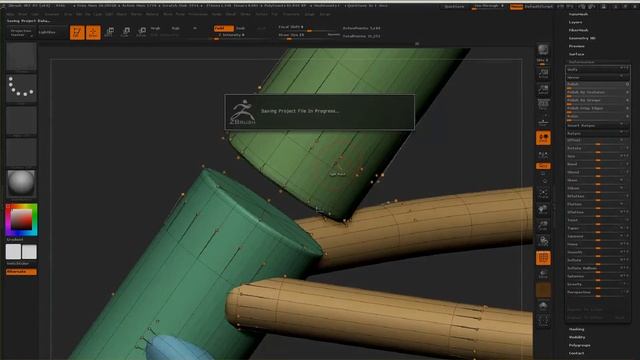Open the Dots stroke type selector

point(21,88)
